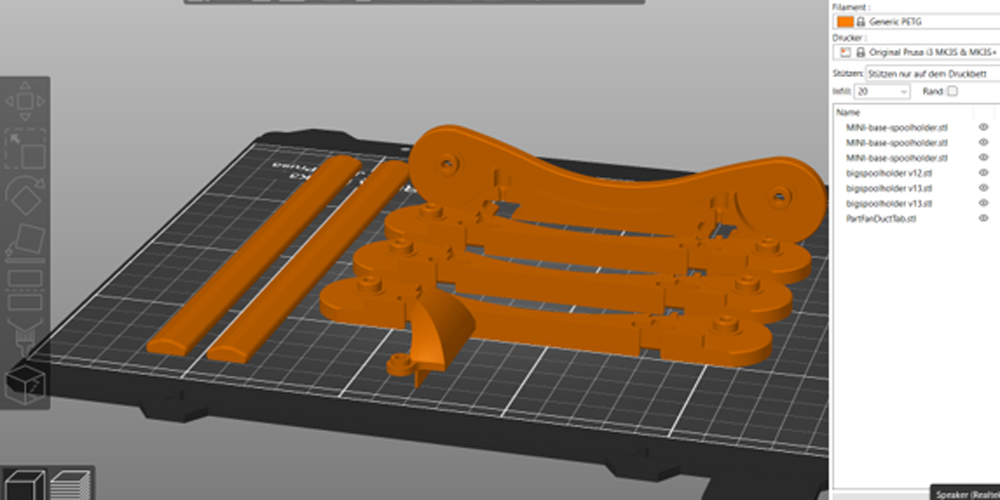Image resolution: width=1000 pixels, height=500 pixels.
Task: Click the Name column header
Action: click(848, 113)
